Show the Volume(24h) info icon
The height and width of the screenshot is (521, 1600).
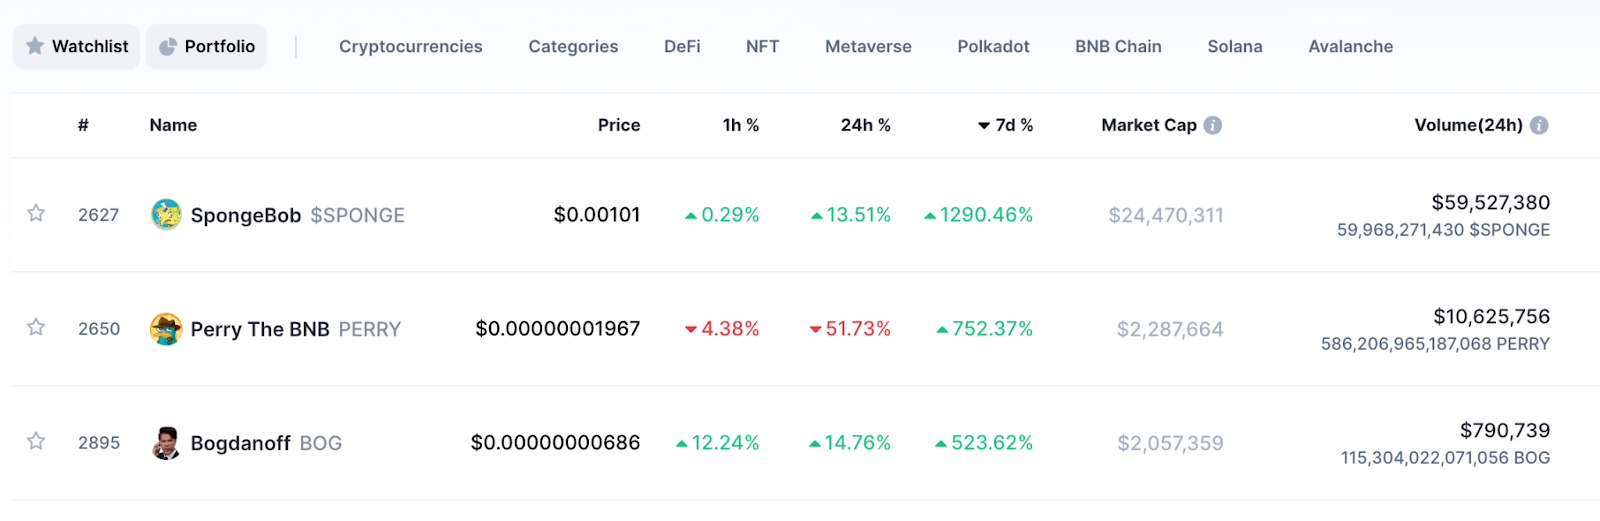point(1539,125)
